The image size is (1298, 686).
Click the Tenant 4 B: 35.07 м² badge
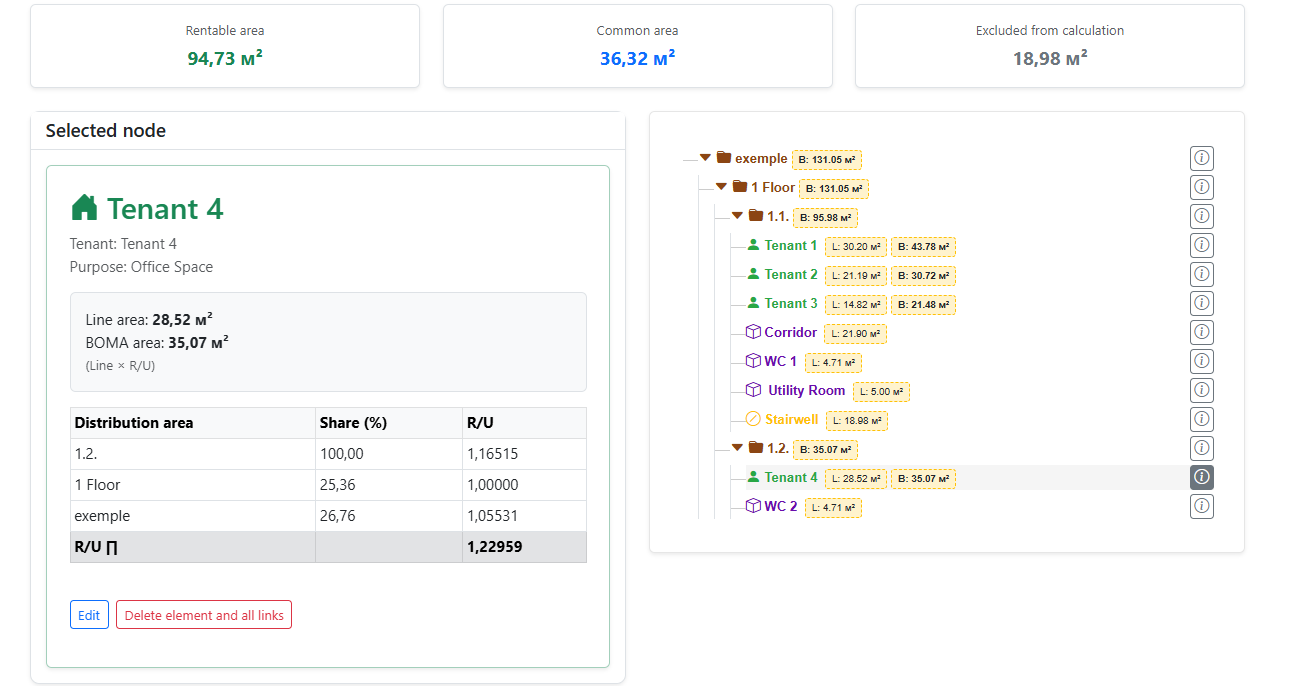point(923,479)
